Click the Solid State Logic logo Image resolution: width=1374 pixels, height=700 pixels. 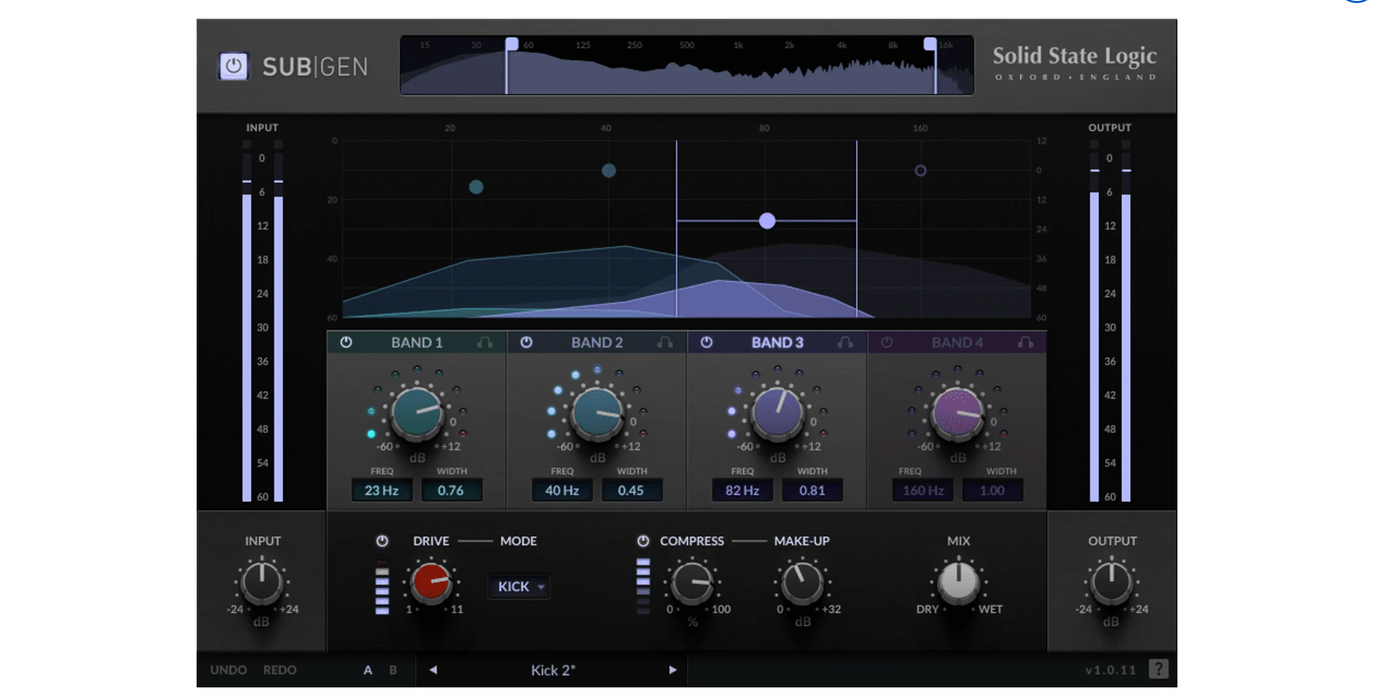(1074, 63)
